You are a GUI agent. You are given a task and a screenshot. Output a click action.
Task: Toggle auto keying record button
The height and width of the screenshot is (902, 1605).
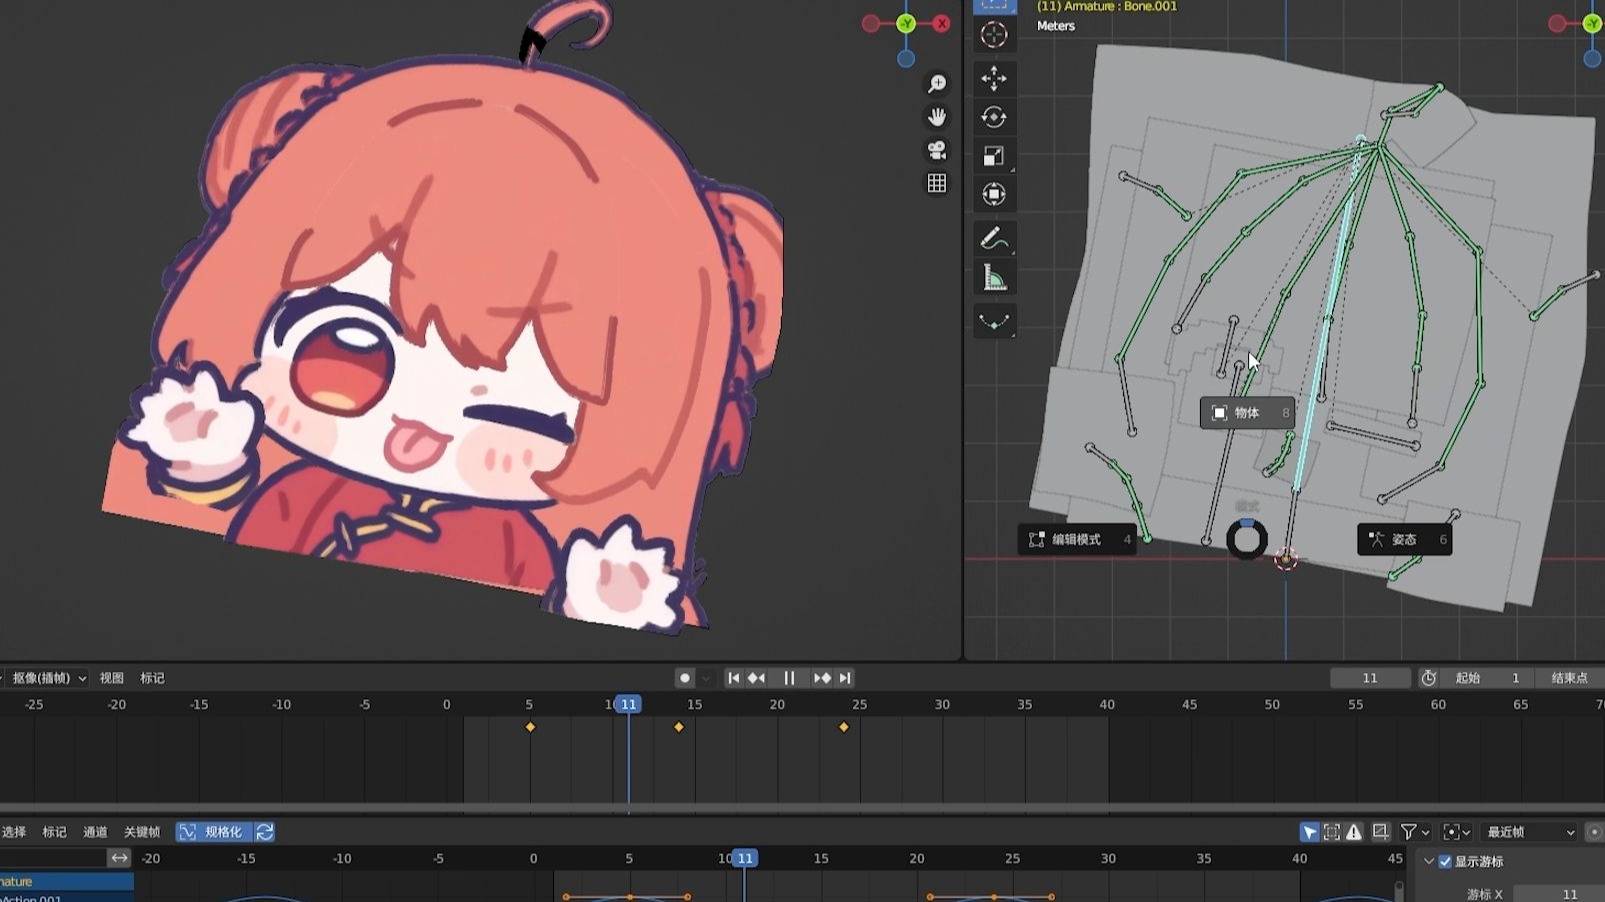tap(684, 678)
